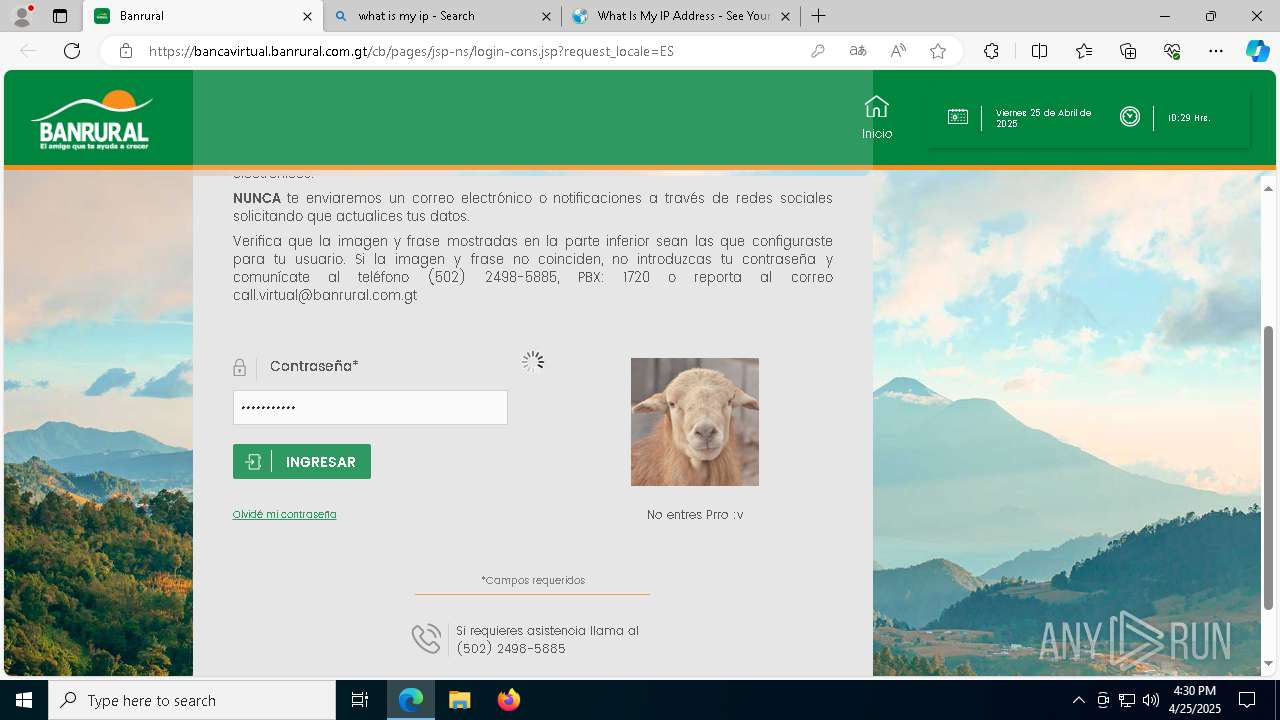Click the Contraseña password field

[x=370, y=408]
